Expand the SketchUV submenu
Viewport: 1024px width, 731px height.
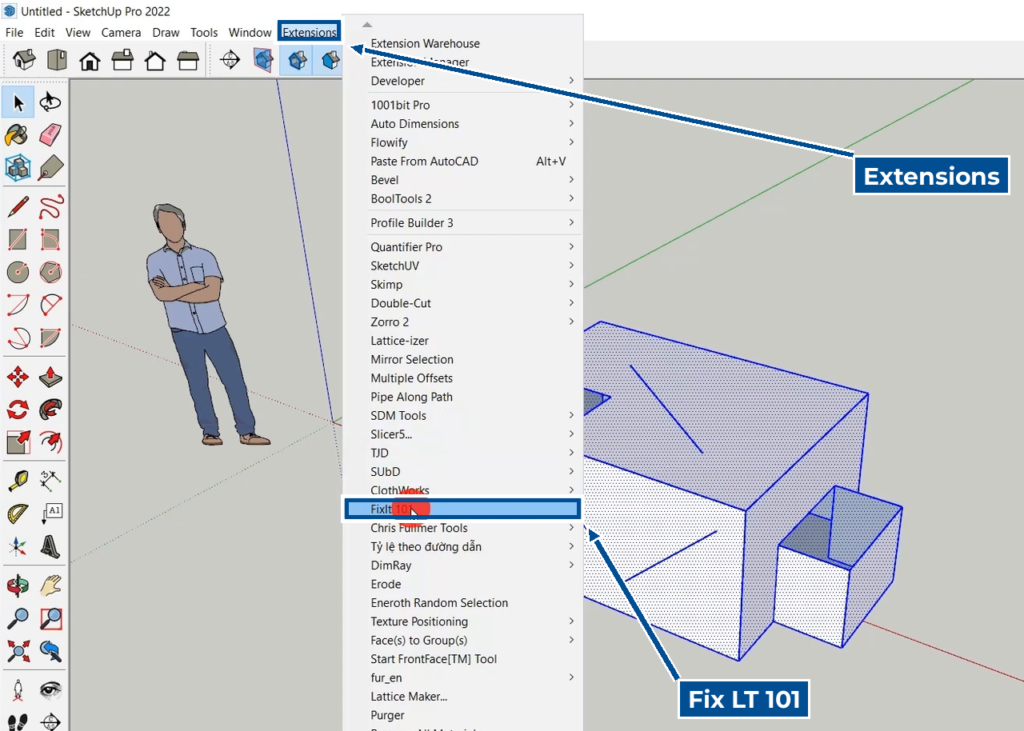[x=462, y=266]
